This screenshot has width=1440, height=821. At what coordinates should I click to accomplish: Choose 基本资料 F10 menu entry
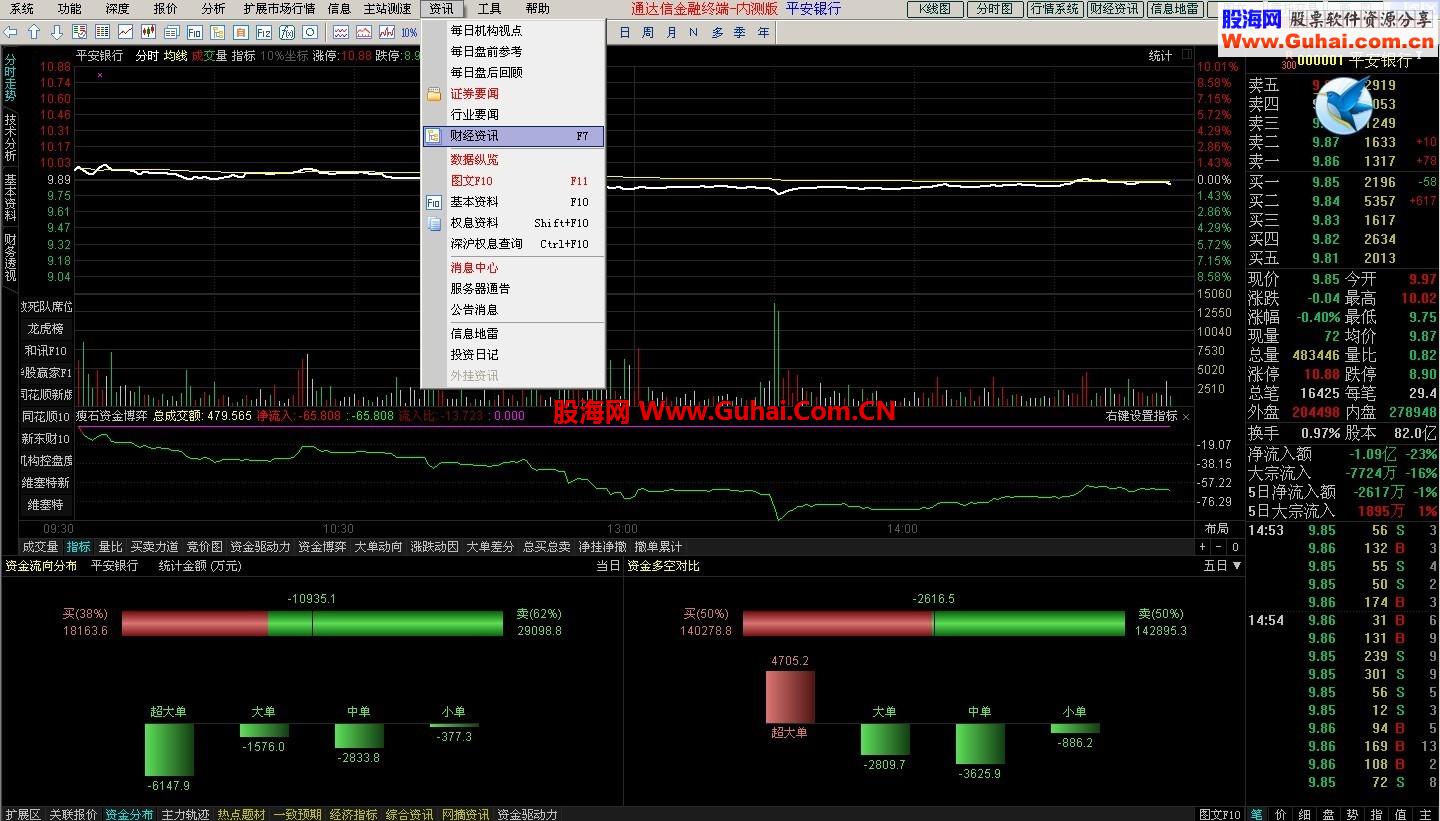point(513,202)
